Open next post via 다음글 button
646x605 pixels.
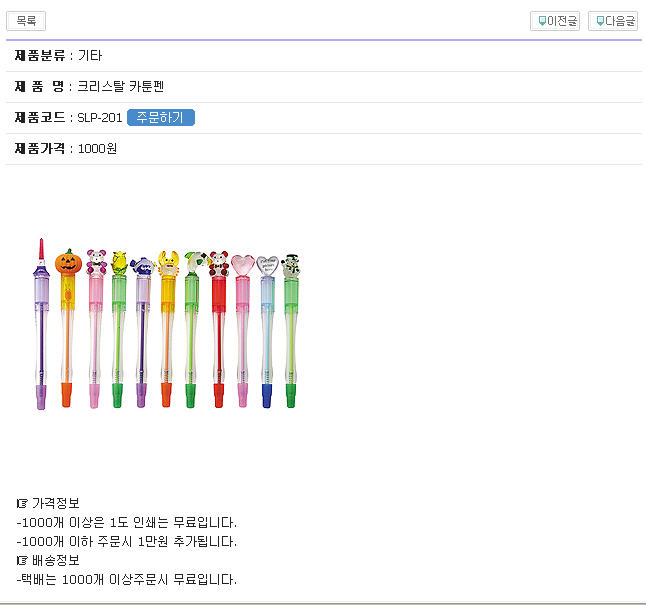point(613,21)
